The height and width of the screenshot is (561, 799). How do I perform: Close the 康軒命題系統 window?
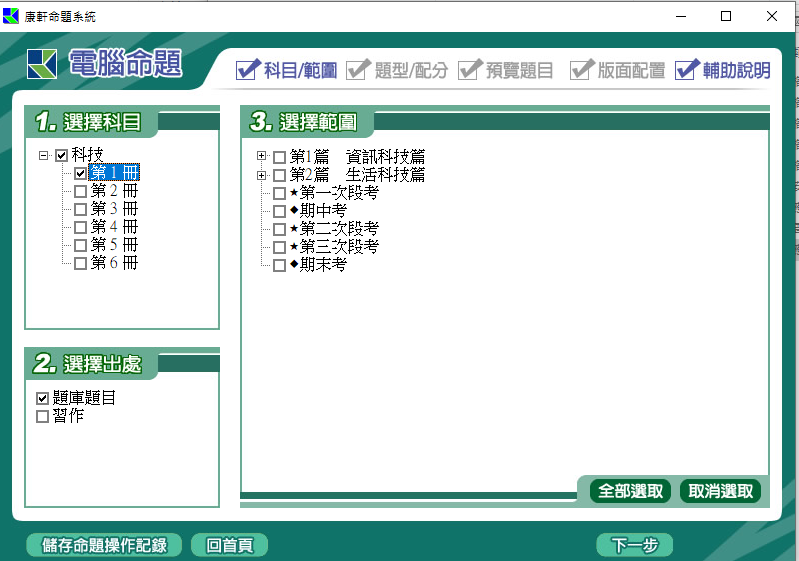click(771, 16)
